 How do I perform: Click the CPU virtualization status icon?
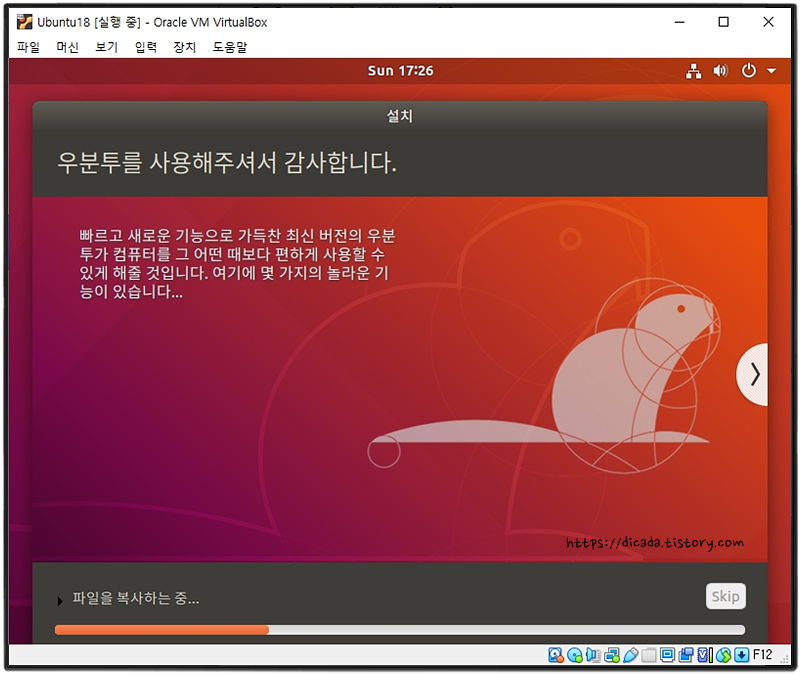pyautogui.click(x=705, y=655)
